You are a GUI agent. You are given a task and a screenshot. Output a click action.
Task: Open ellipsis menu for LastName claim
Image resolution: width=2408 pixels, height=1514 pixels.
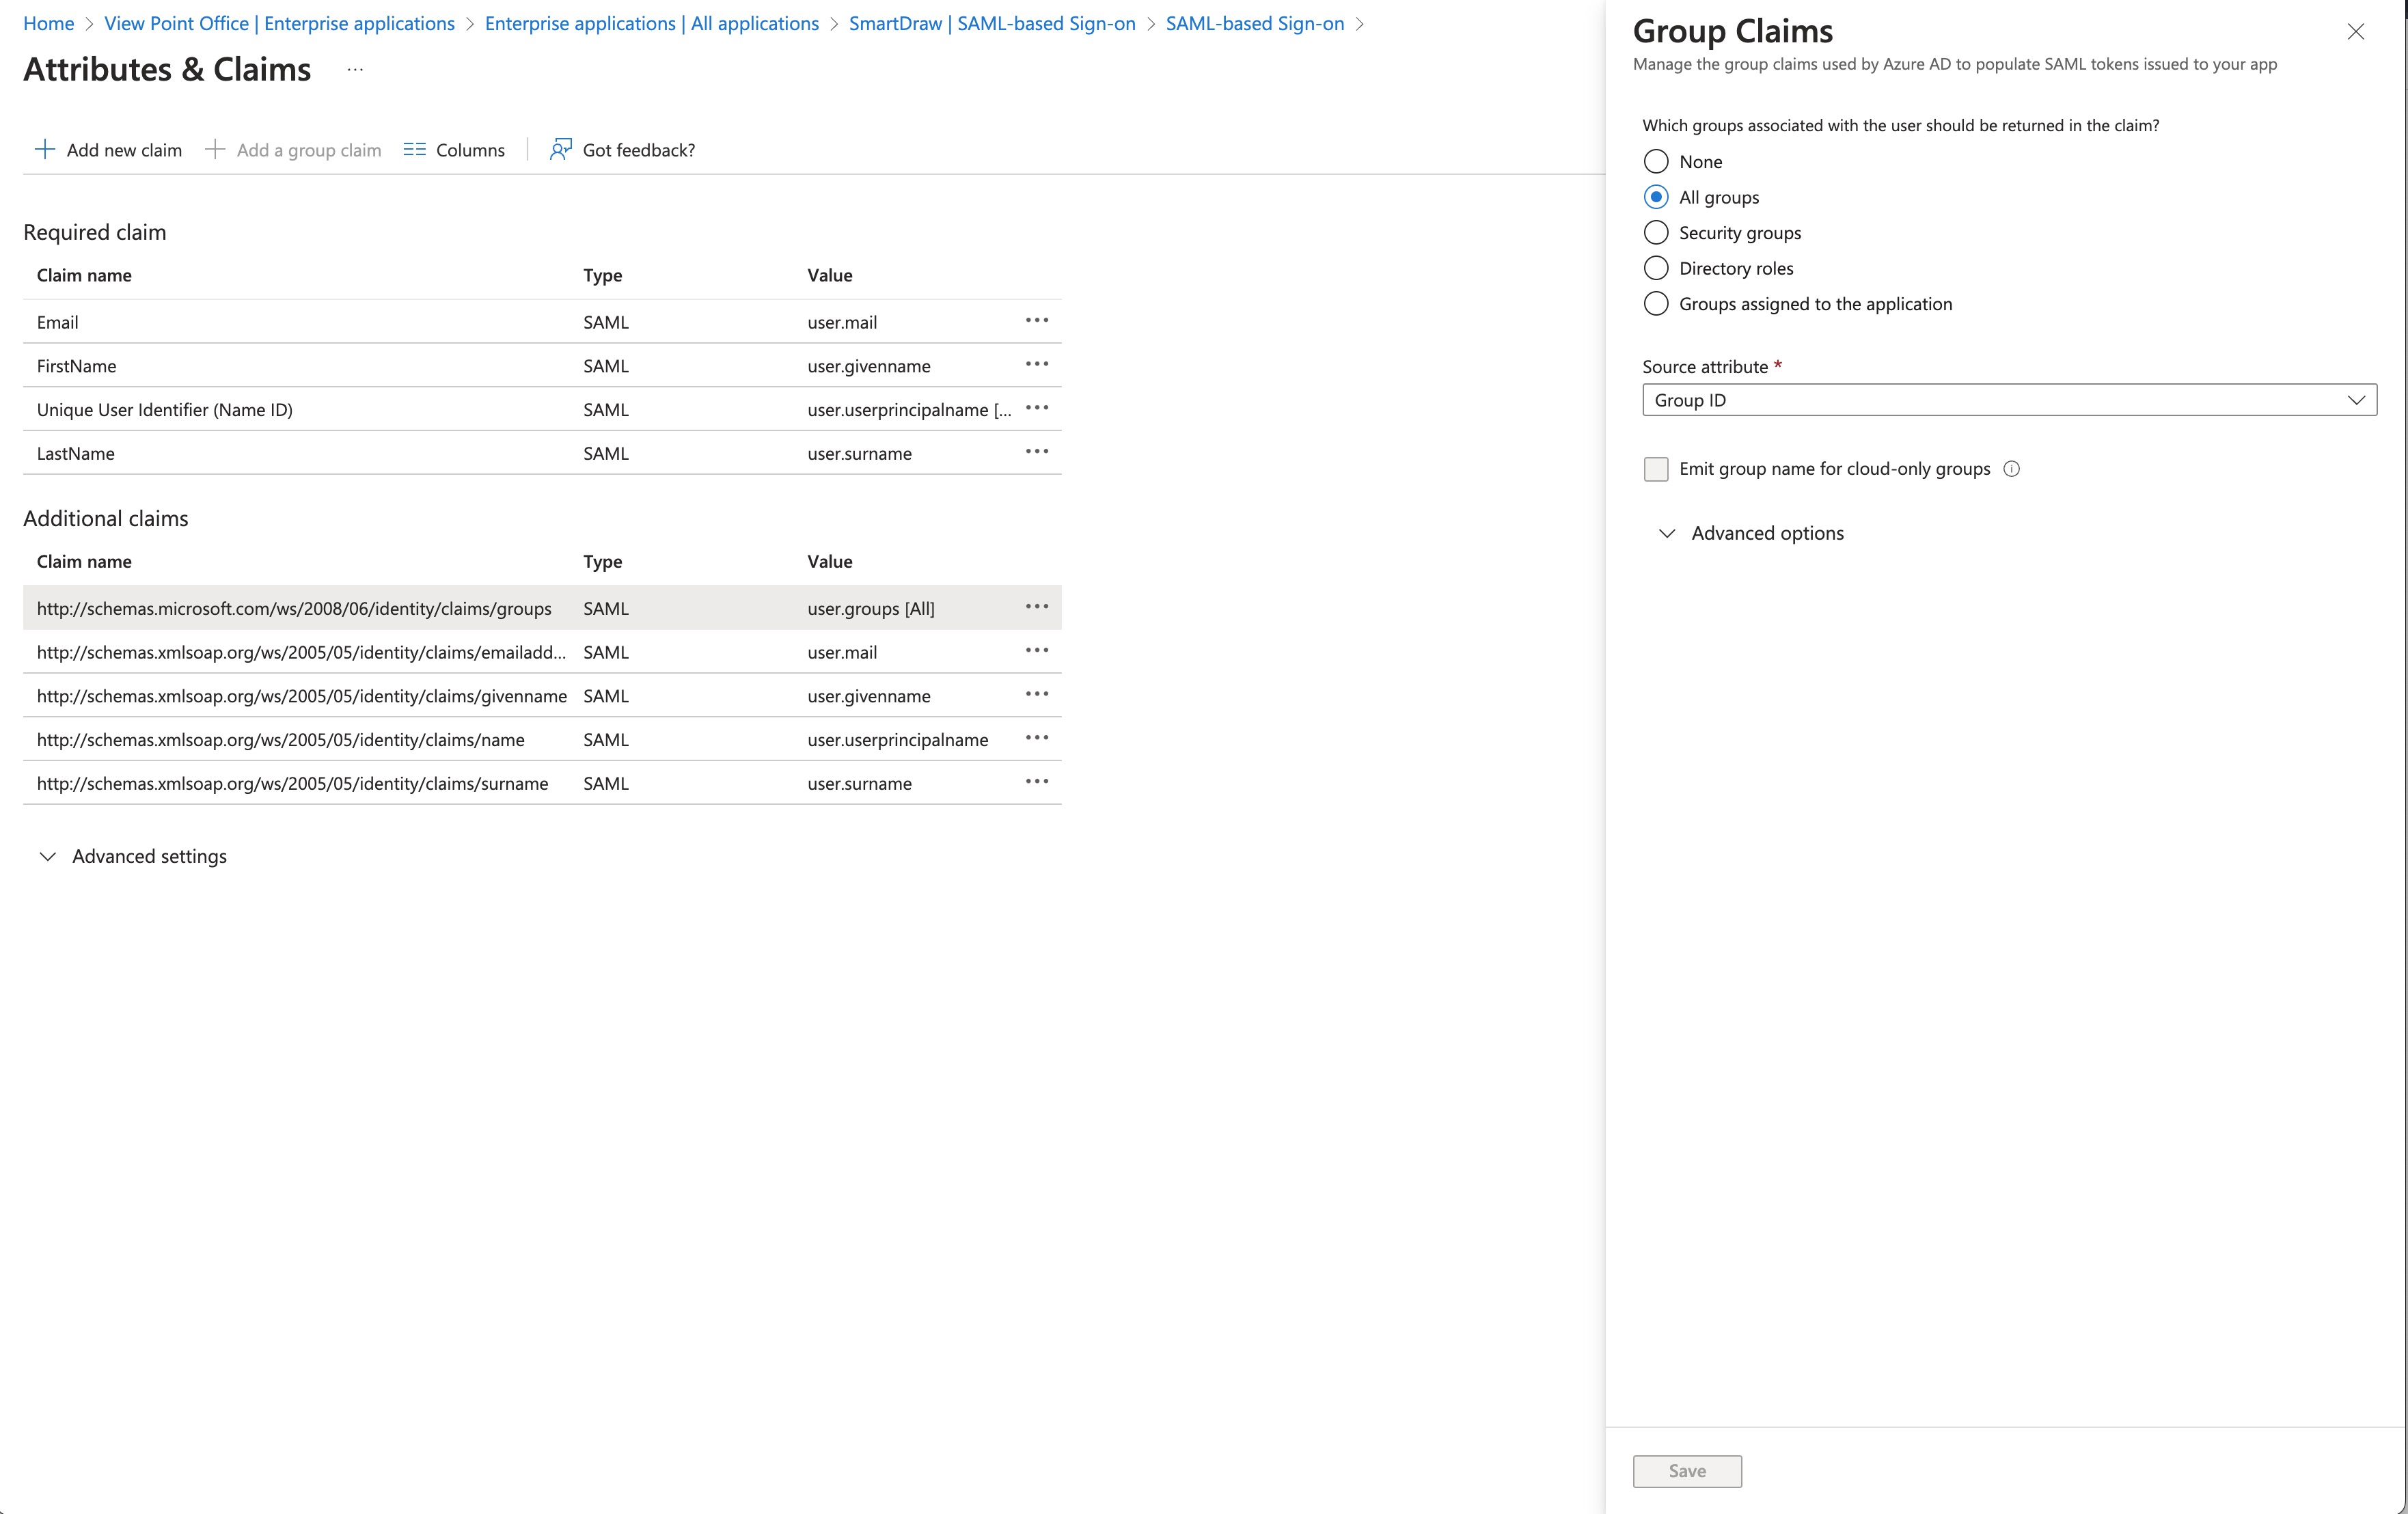1036,452
